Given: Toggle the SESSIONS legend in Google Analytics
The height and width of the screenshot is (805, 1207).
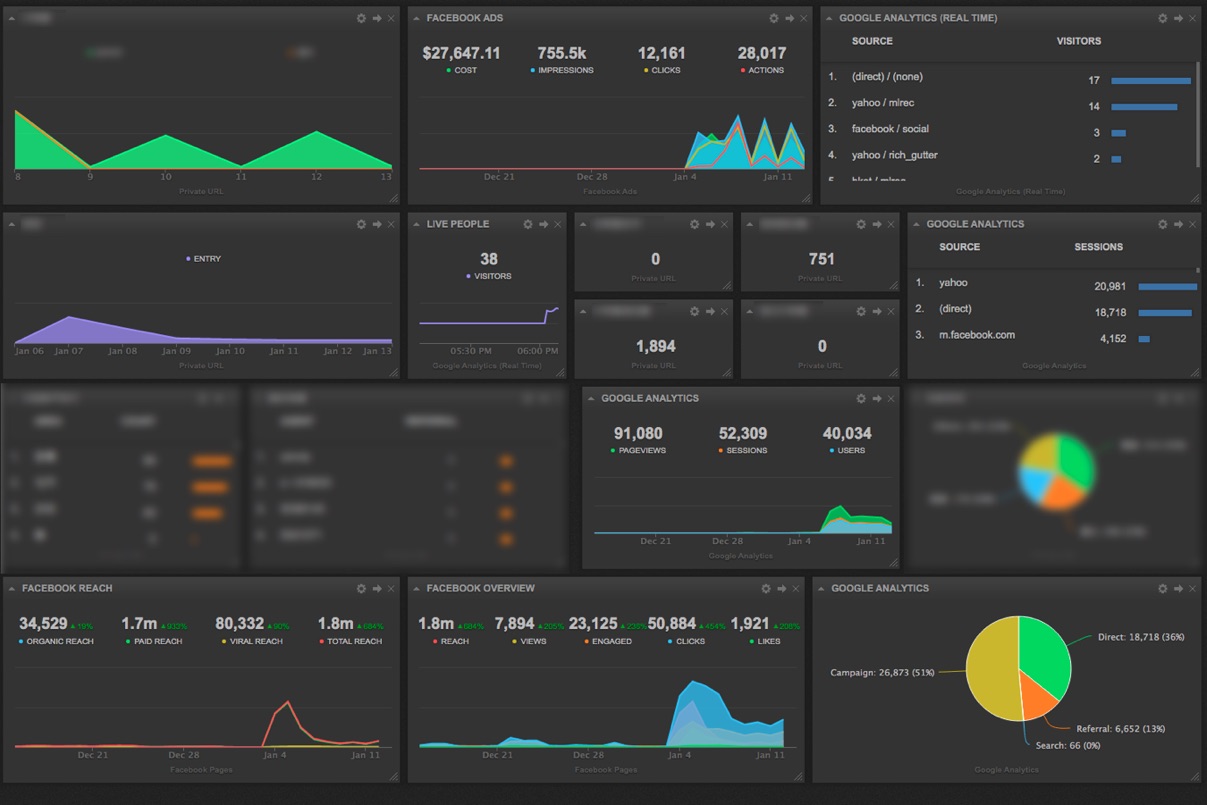Looking at the screenshot, I should pyautogui.click(x=742, y=451).
